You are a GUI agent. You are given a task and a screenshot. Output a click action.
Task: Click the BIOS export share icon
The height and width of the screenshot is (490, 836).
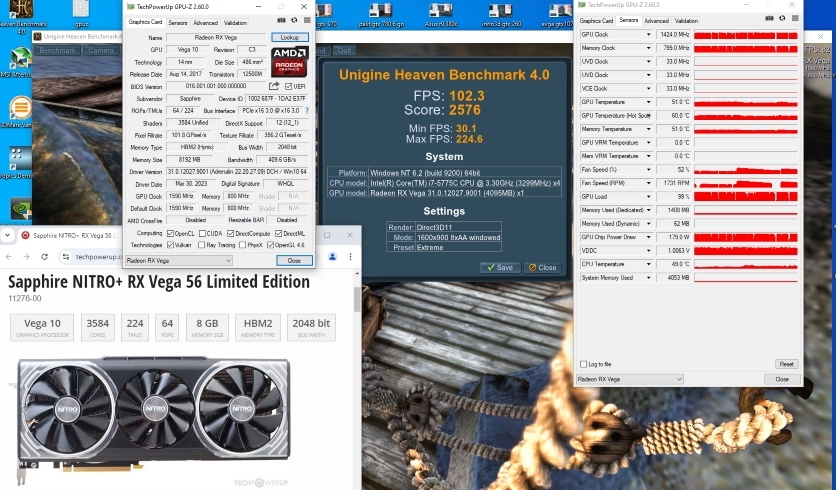pyautogui.click(x=274, y=86)
